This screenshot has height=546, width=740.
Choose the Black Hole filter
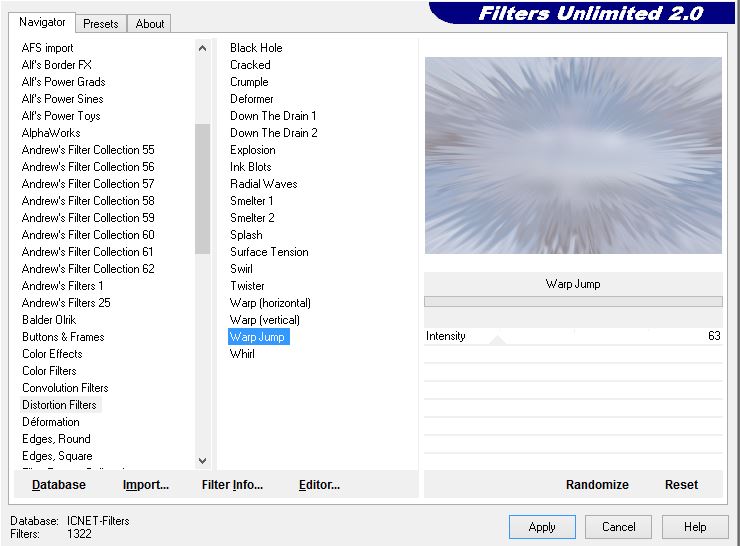[256, 48]
